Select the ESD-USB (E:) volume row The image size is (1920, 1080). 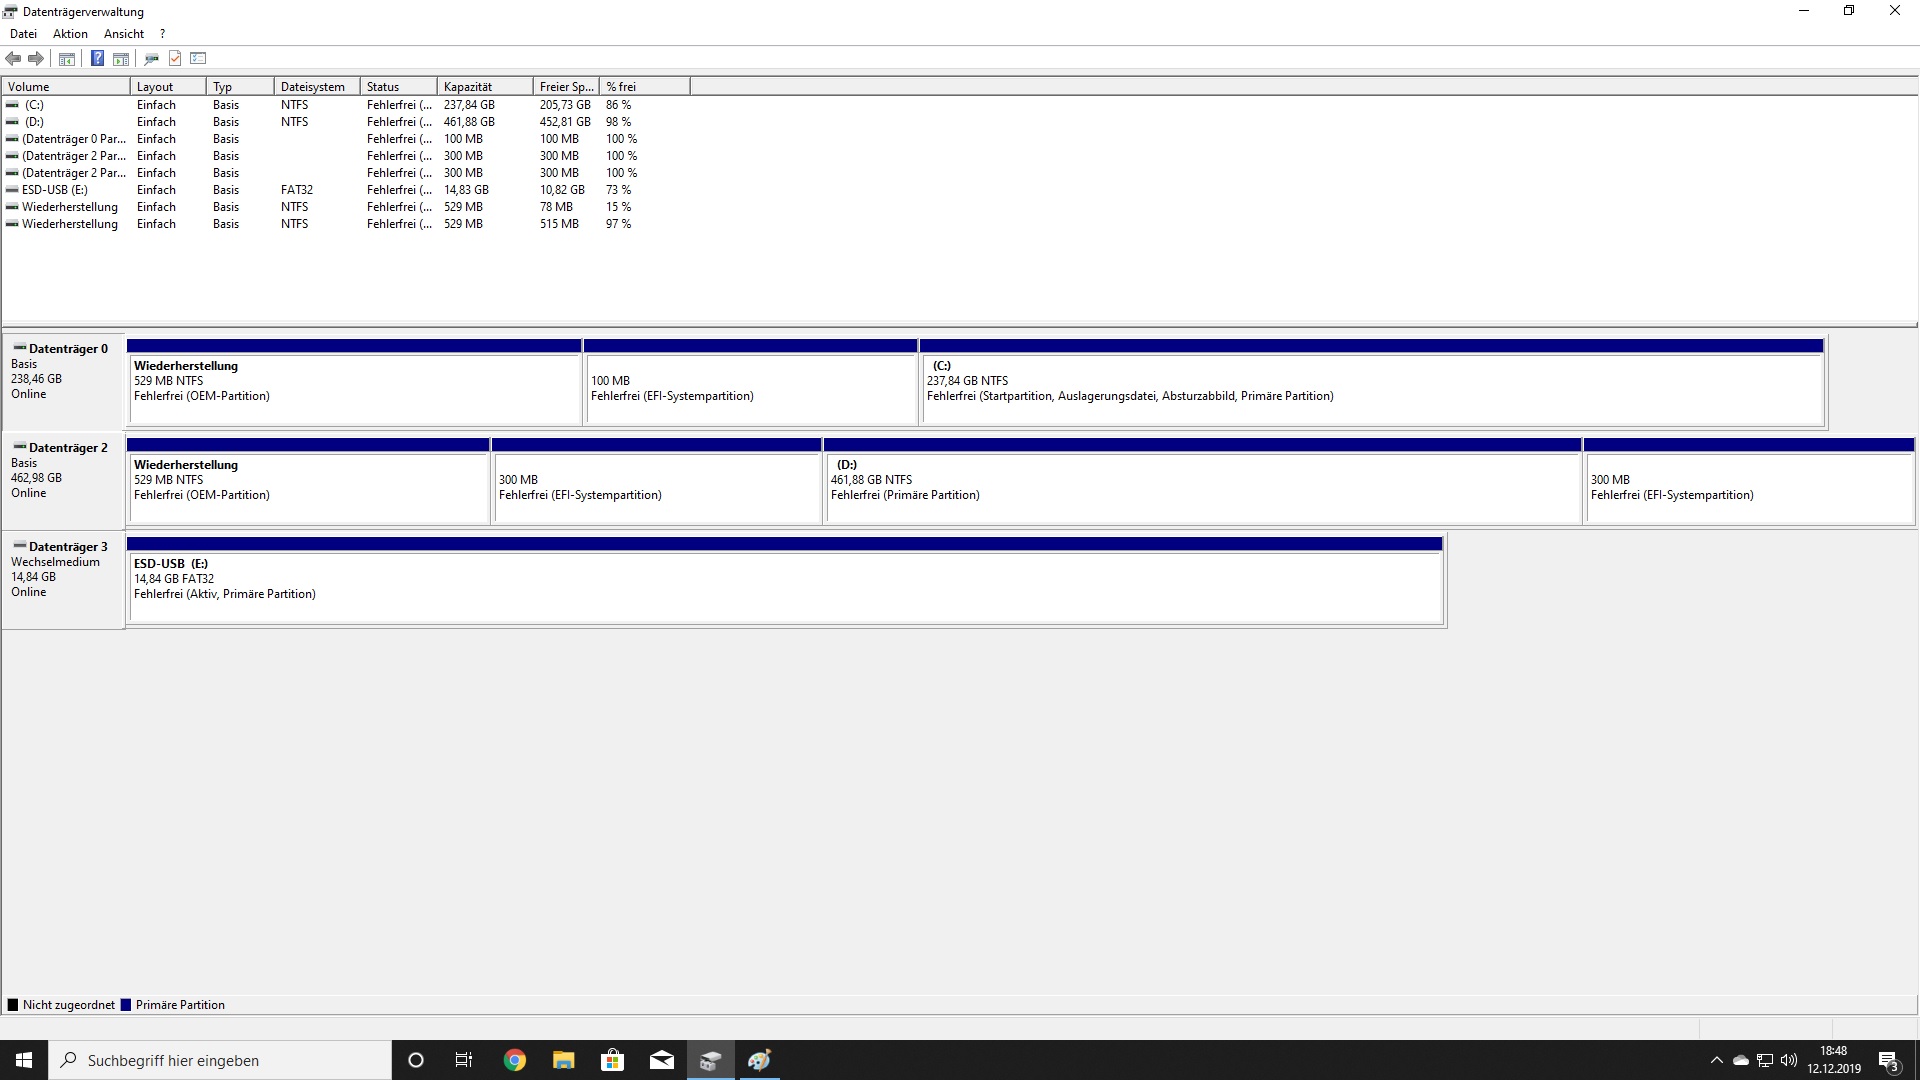pyautogui.click(x=55, y=190)
